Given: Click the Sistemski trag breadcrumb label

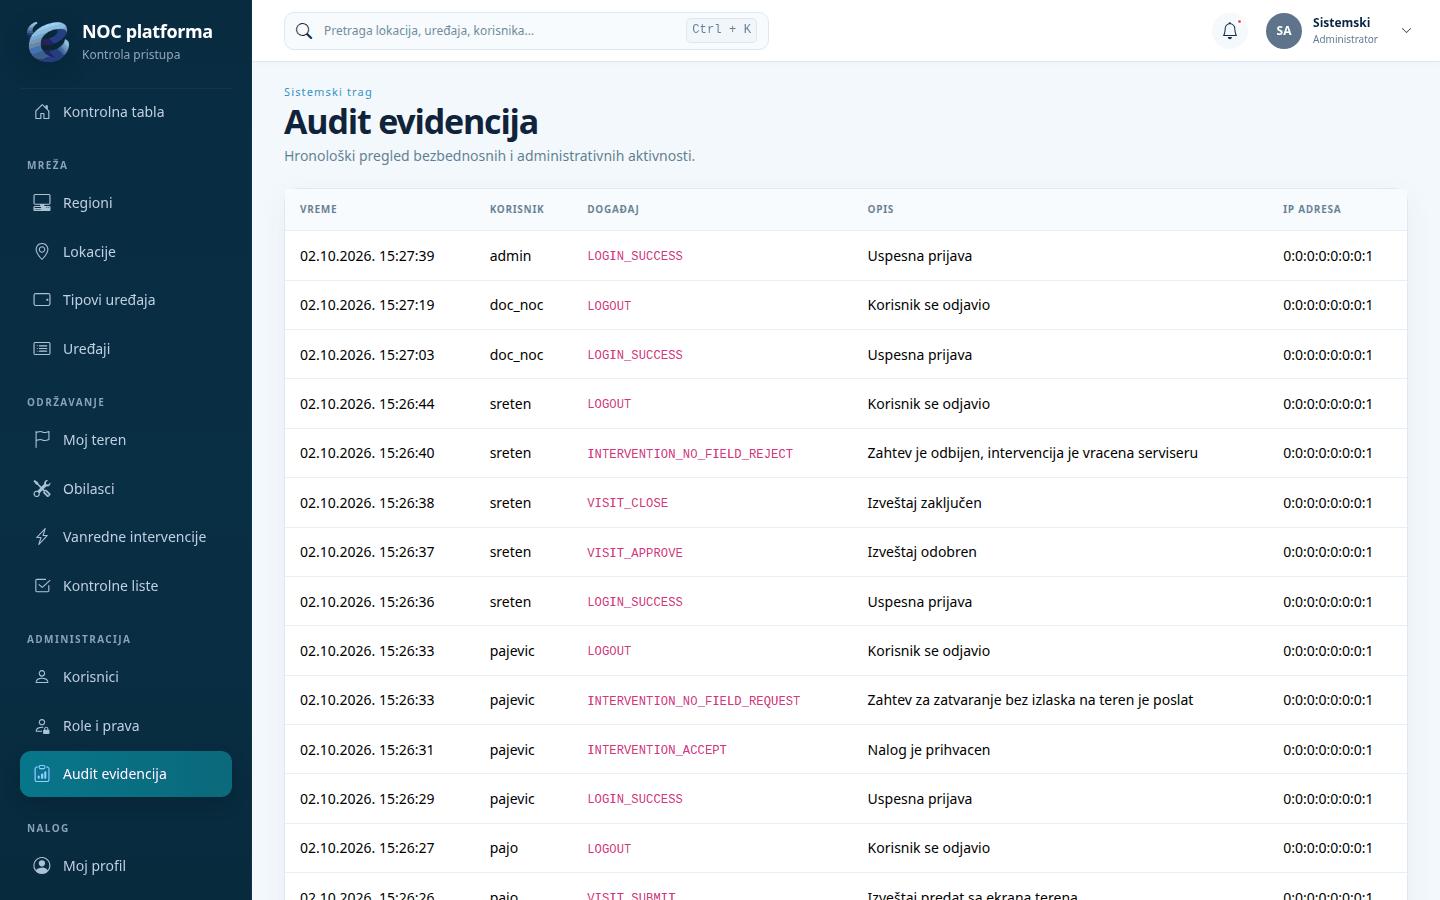Looking at the screenshot, I should 328,92.
